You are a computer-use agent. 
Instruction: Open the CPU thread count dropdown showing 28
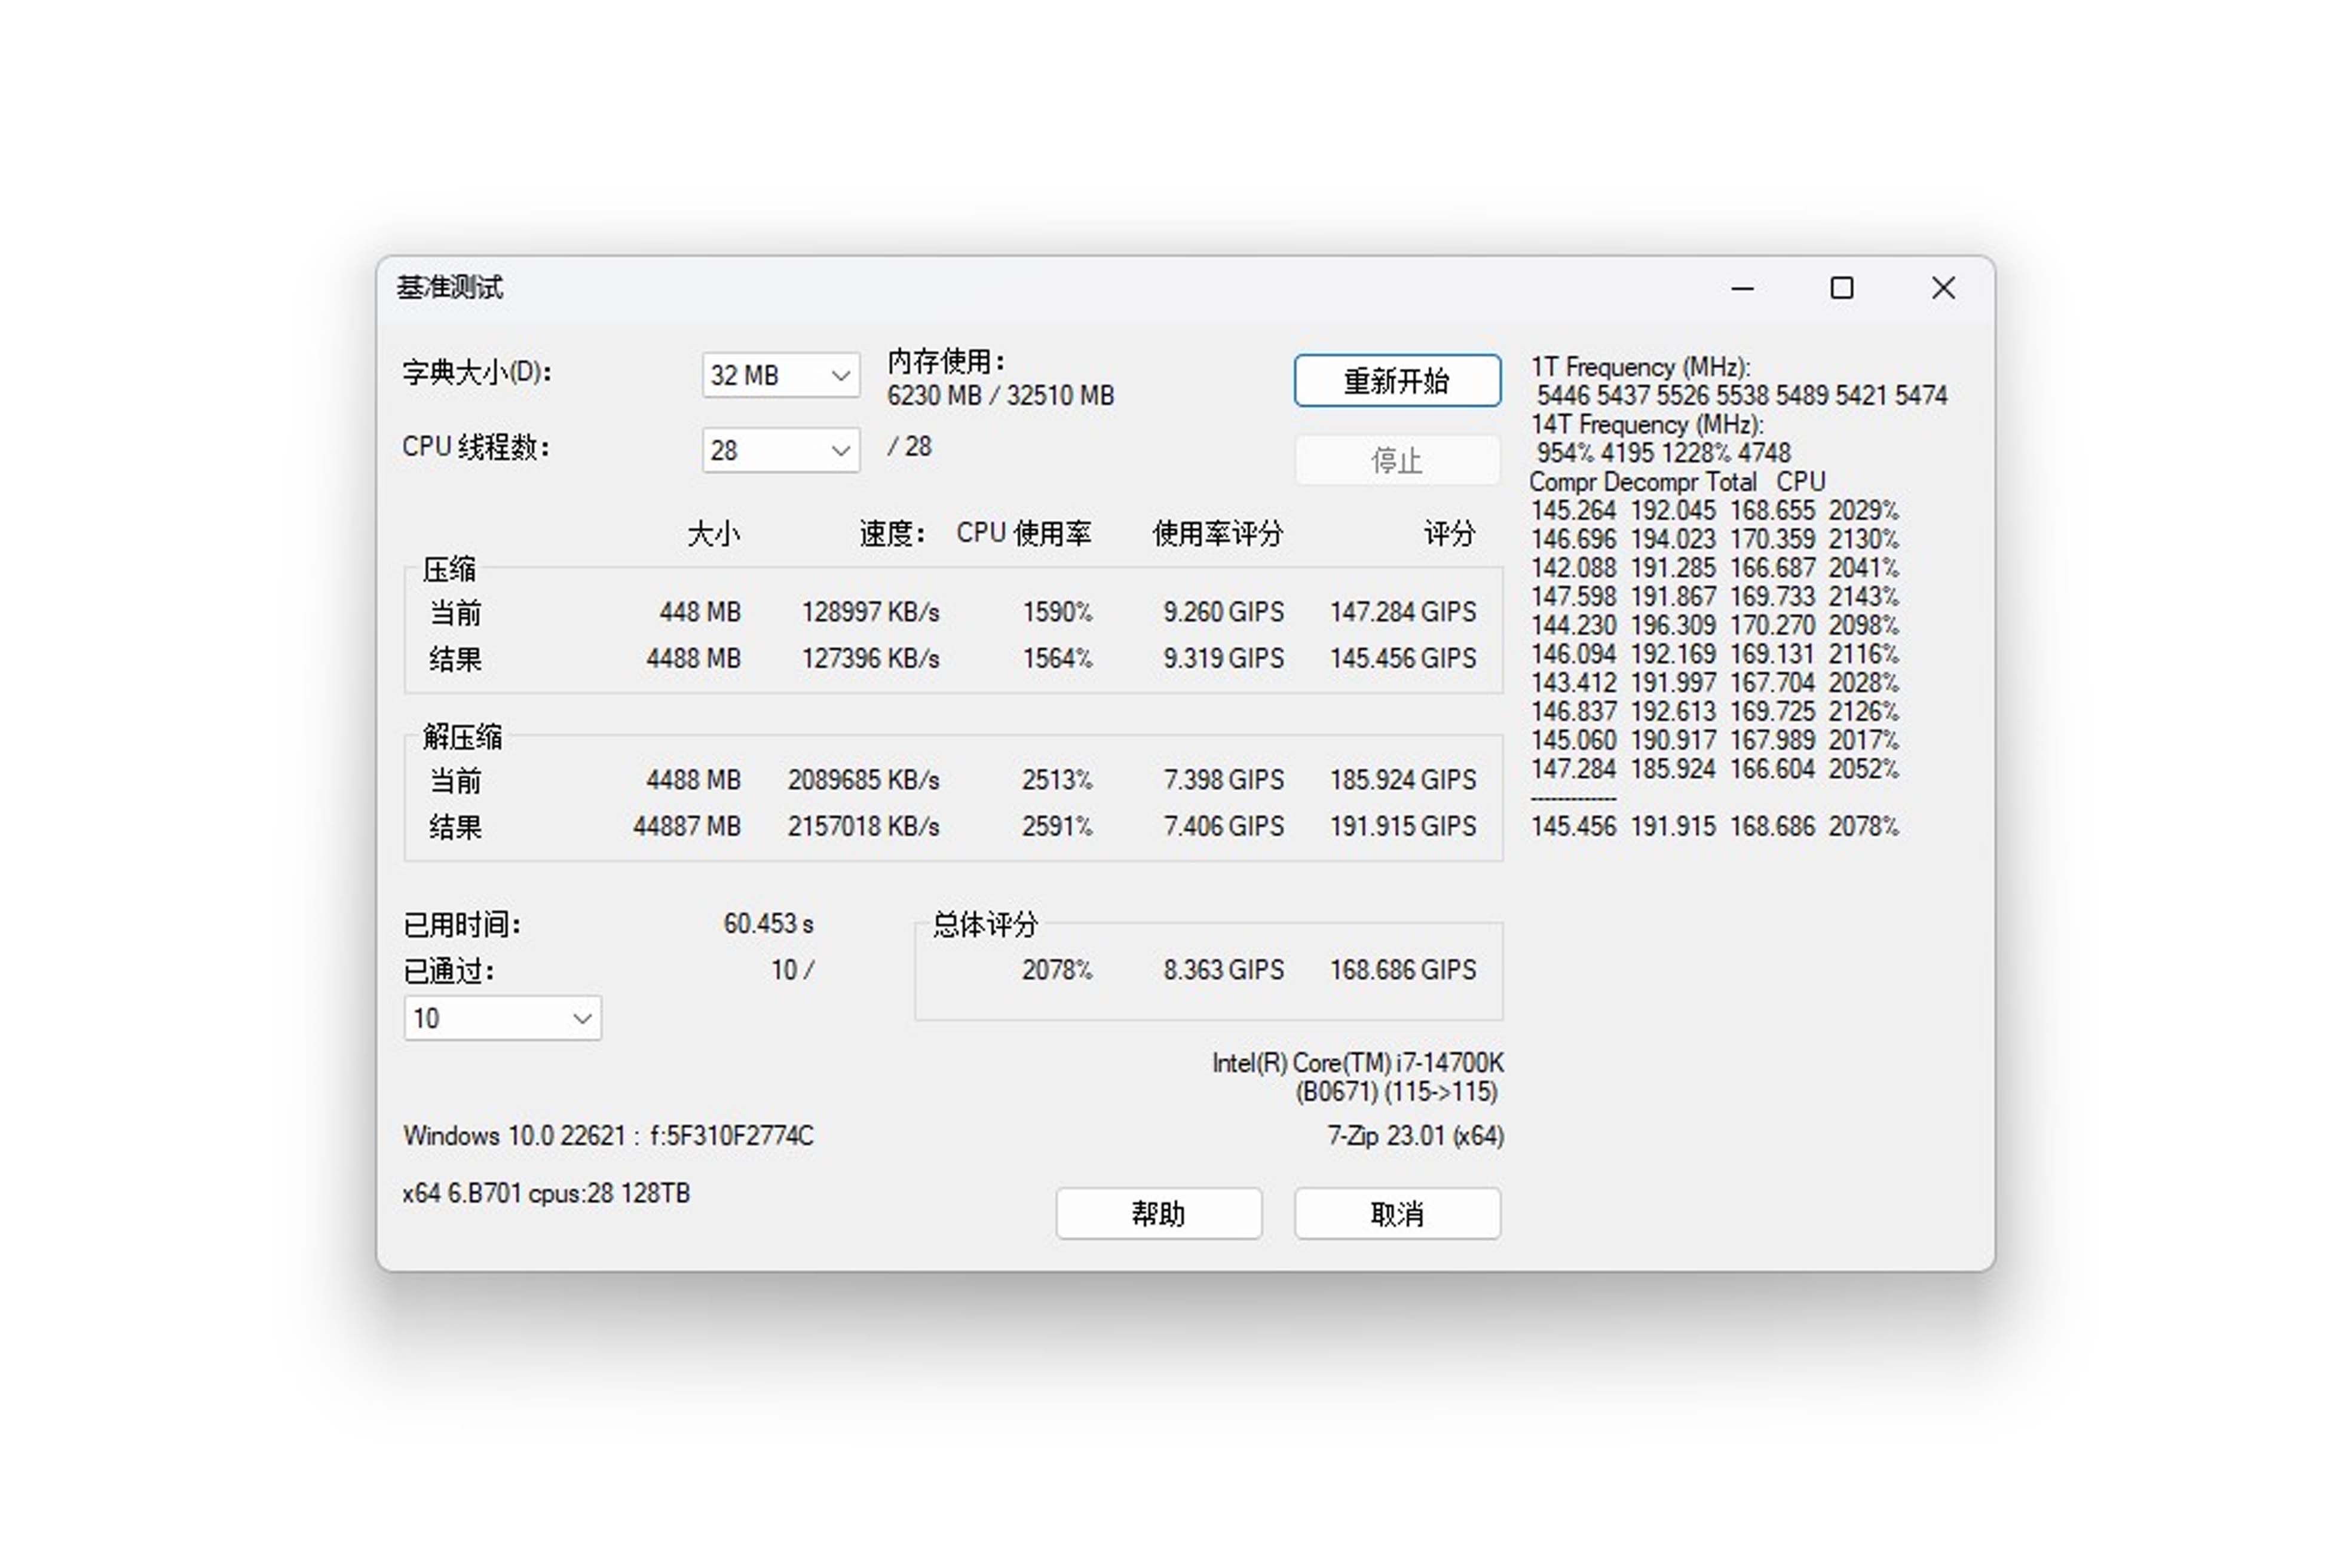[x=780, y=450]
